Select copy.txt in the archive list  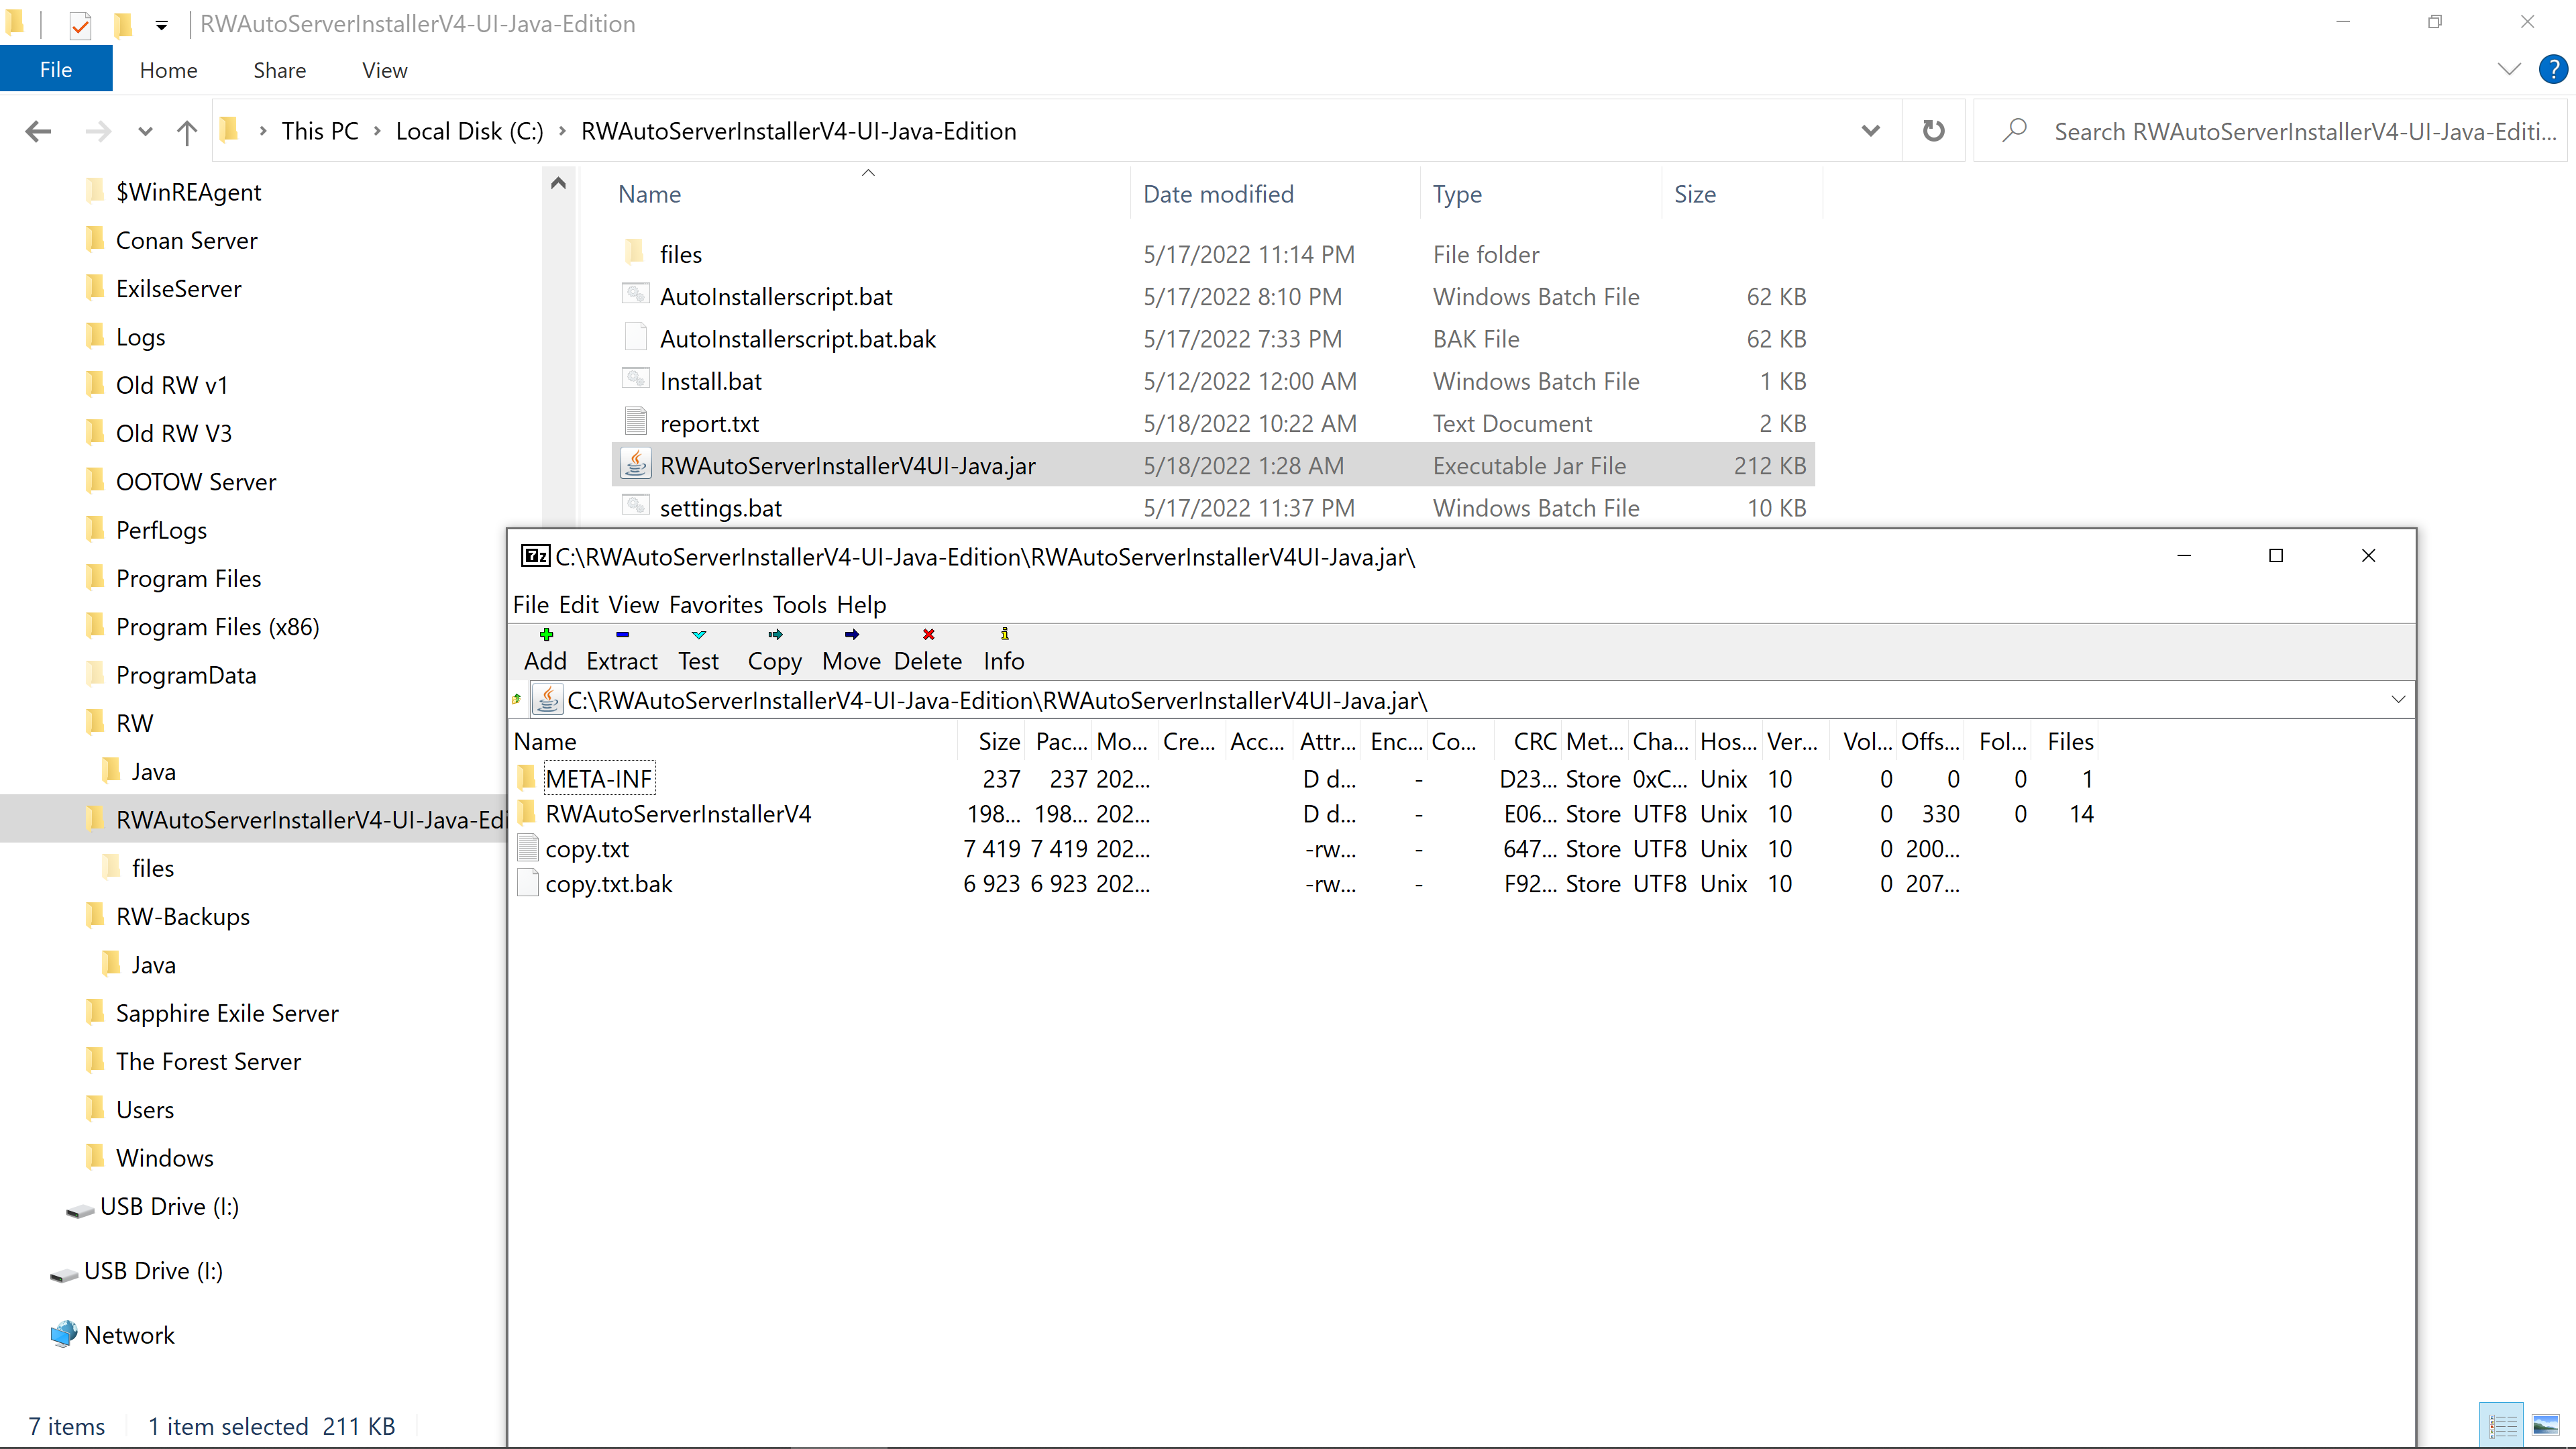587,849
